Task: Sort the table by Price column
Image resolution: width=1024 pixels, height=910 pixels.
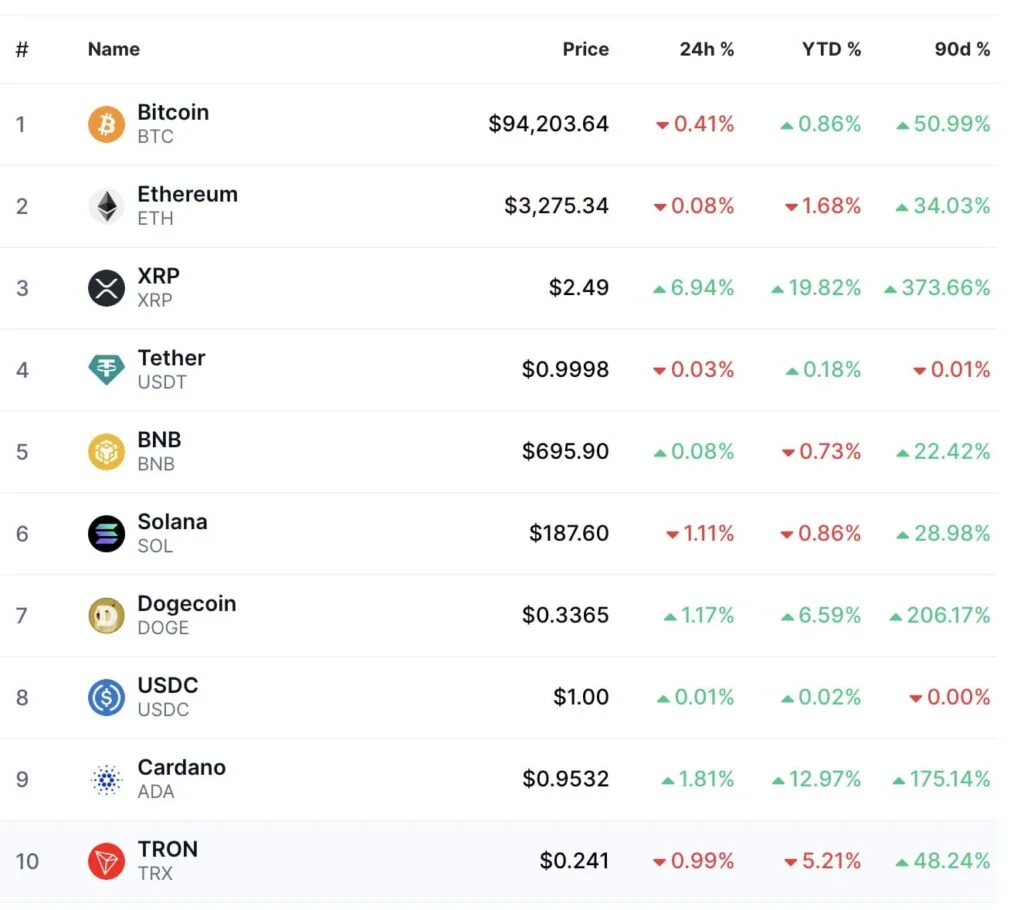Action: pos(585,49)
